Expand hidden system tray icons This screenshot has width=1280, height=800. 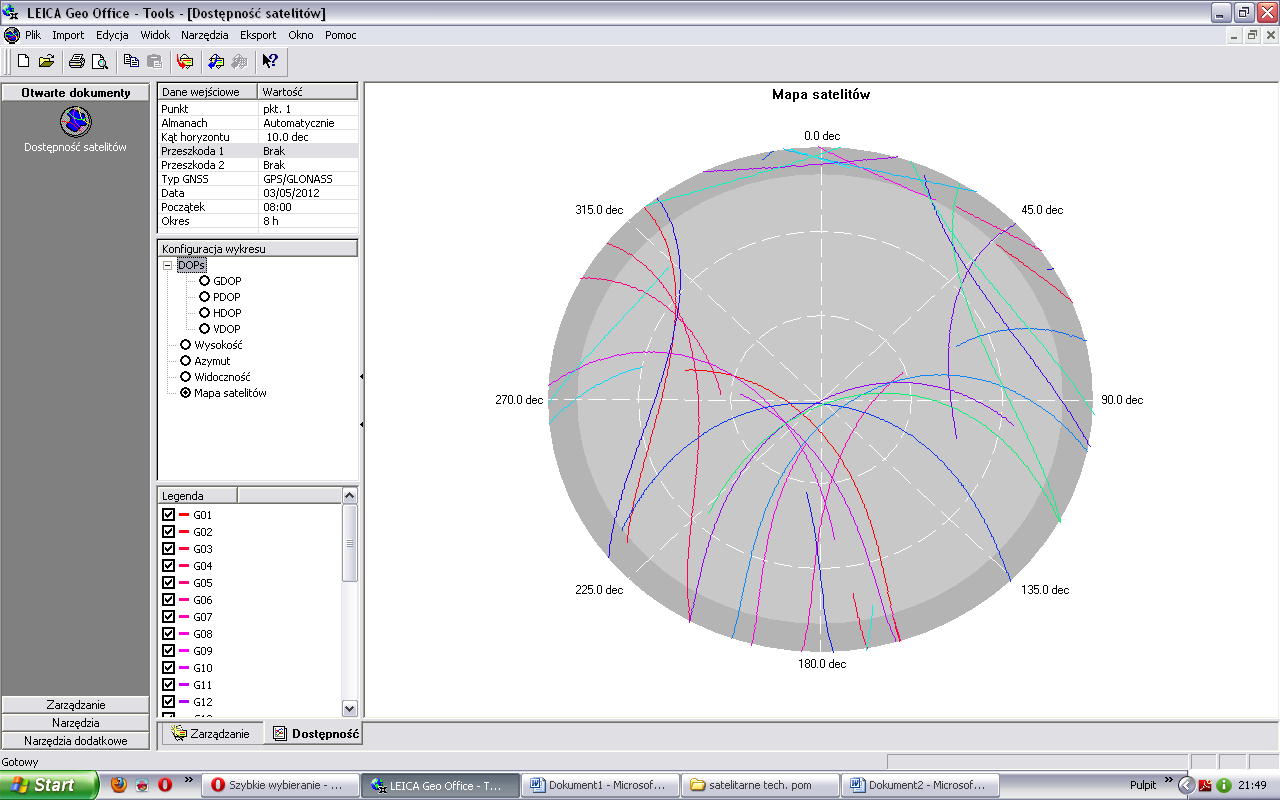click(x=1186, y=785)
